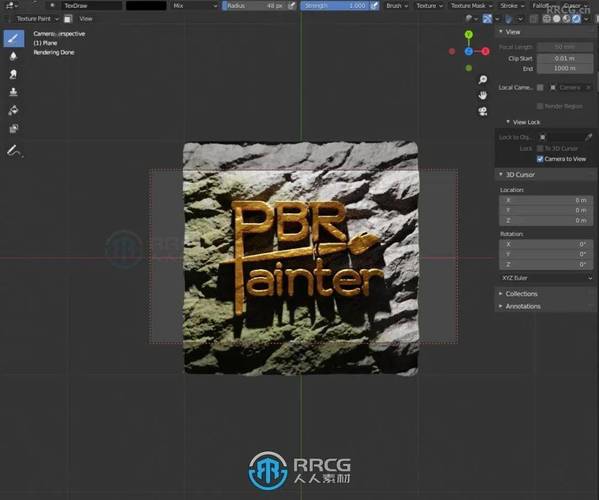Select the Annotate tool

point(15,151)
